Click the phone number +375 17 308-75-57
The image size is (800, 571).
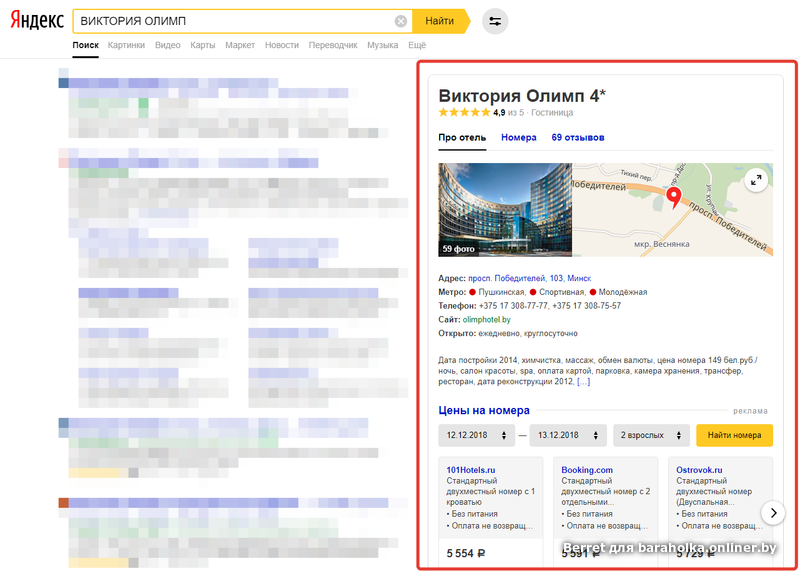[587, 306]
